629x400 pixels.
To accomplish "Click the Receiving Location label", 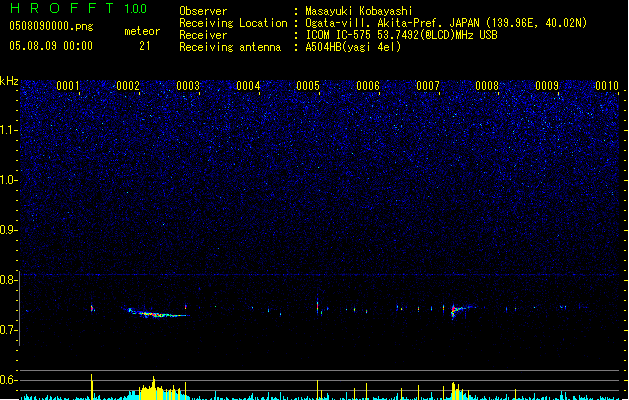I will pyautogui.click(x=233, y=23).
